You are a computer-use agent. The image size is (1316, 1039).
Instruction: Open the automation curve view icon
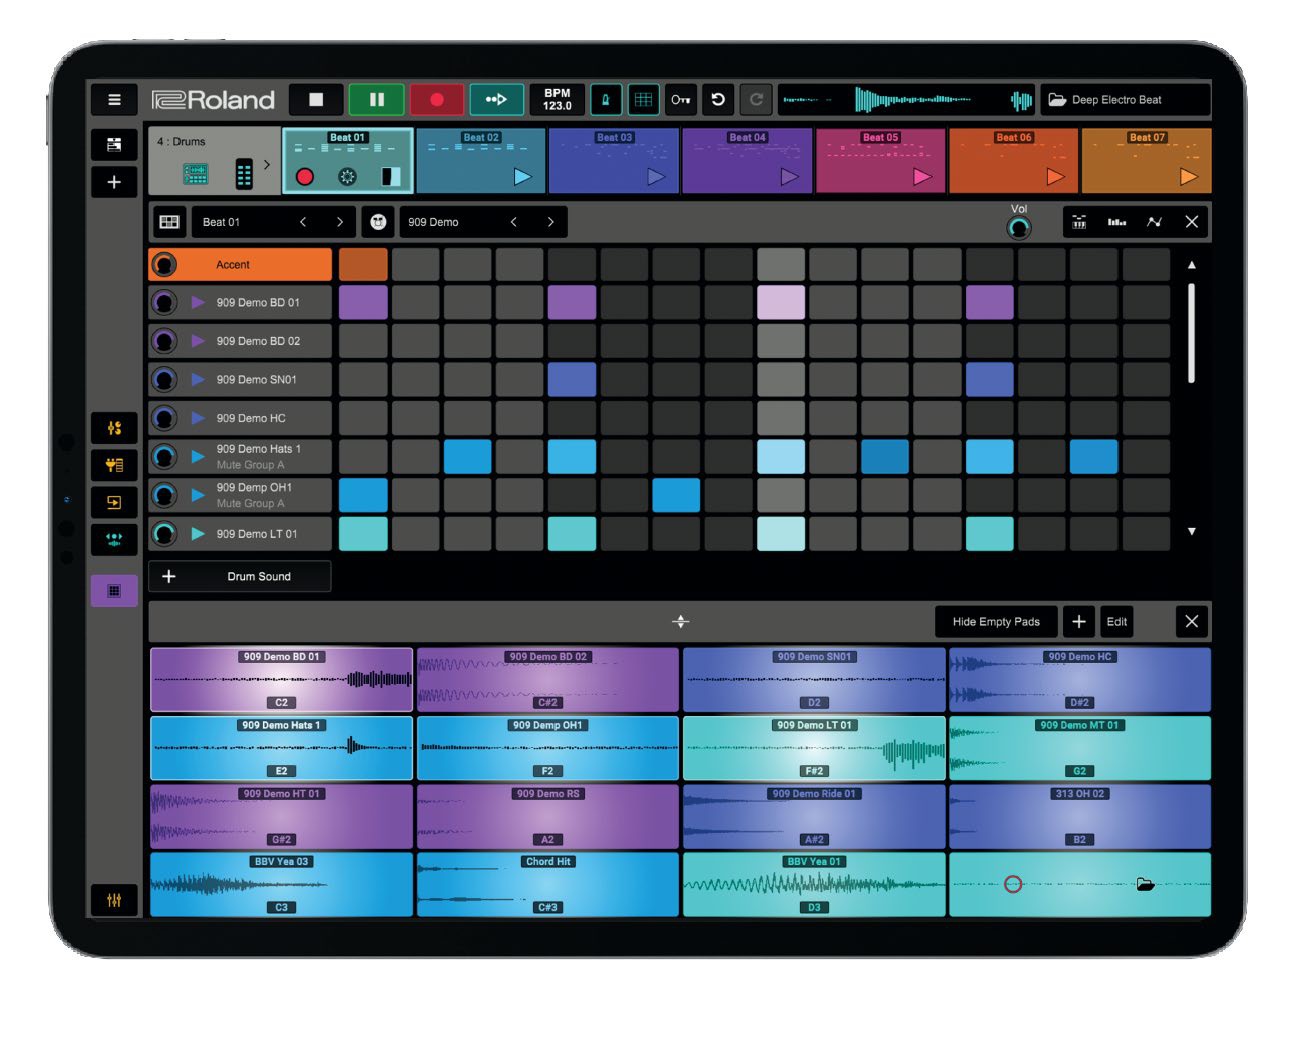click(1154, 222)
